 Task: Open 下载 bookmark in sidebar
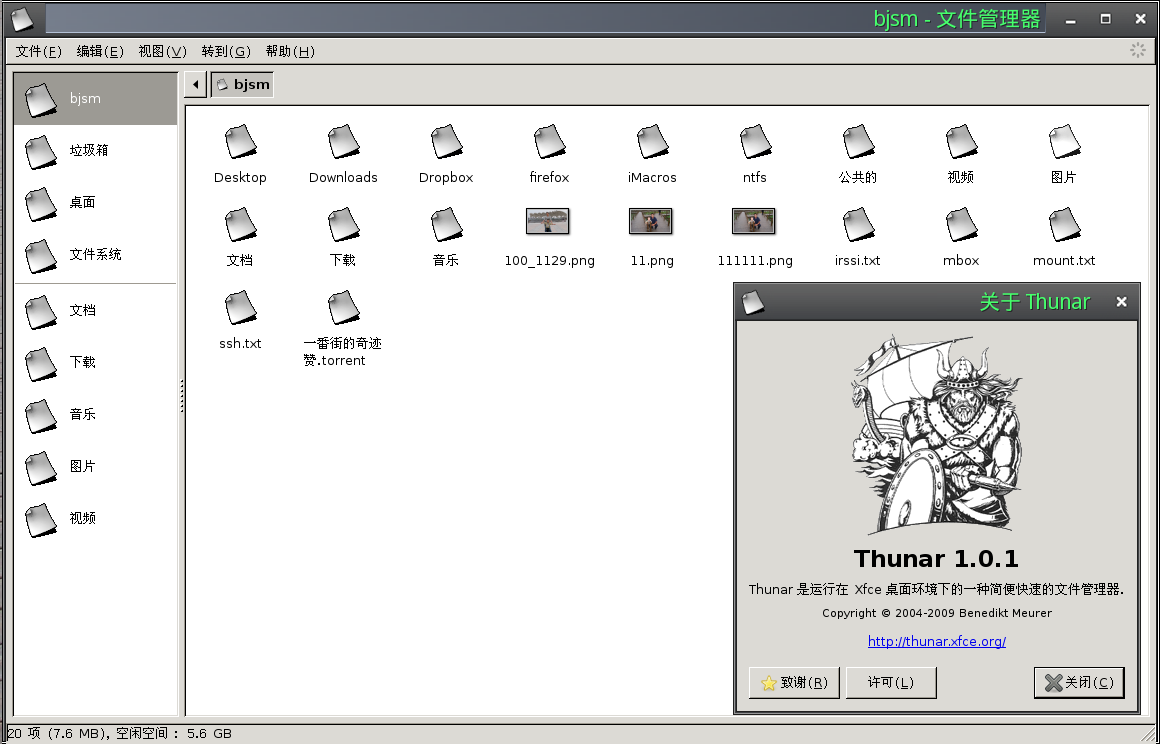[x=95, y=362]
